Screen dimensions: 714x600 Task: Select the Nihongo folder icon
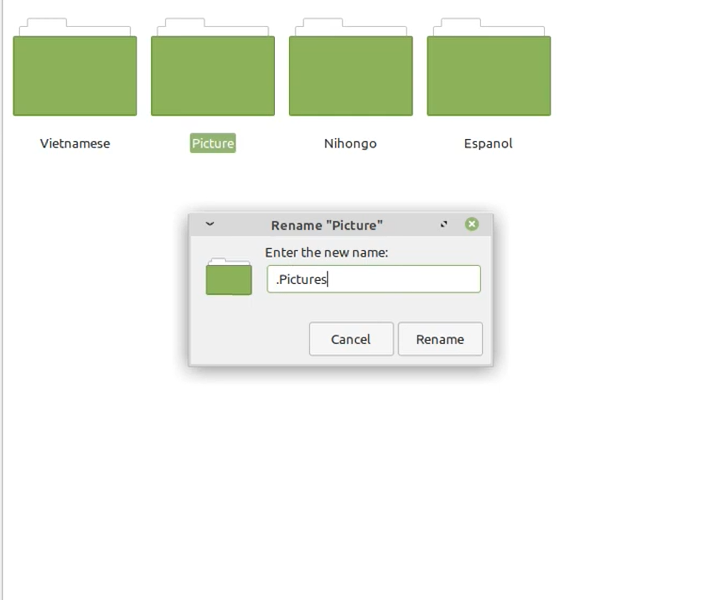coord(351,67)
